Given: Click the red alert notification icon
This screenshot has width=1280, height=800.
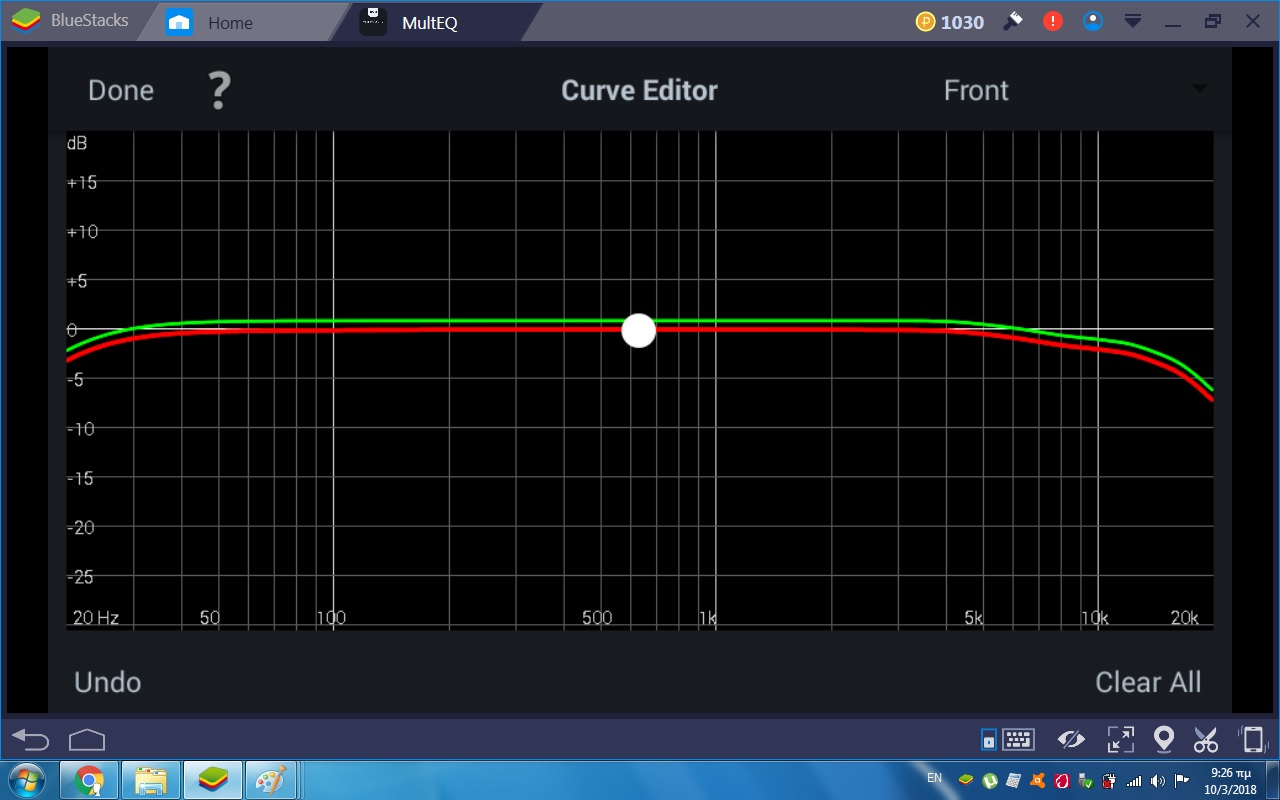Looking at the screenshot, I should pos(1053,21).
